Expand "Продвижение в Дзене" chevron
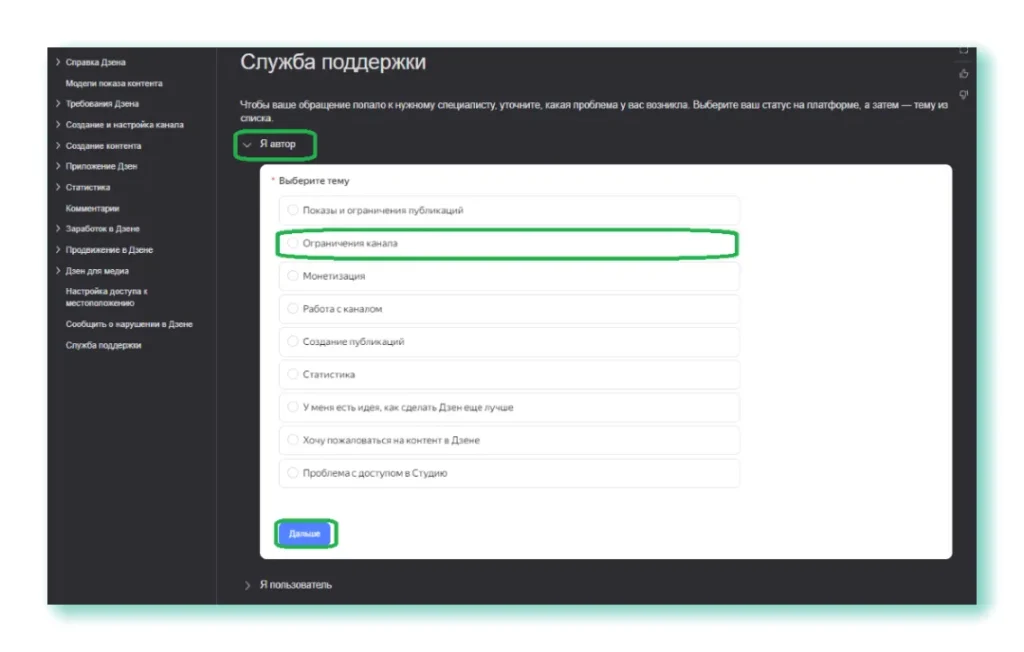This screenshot has height=652, width=1024. pyautogui.click(x=58, y=250)
